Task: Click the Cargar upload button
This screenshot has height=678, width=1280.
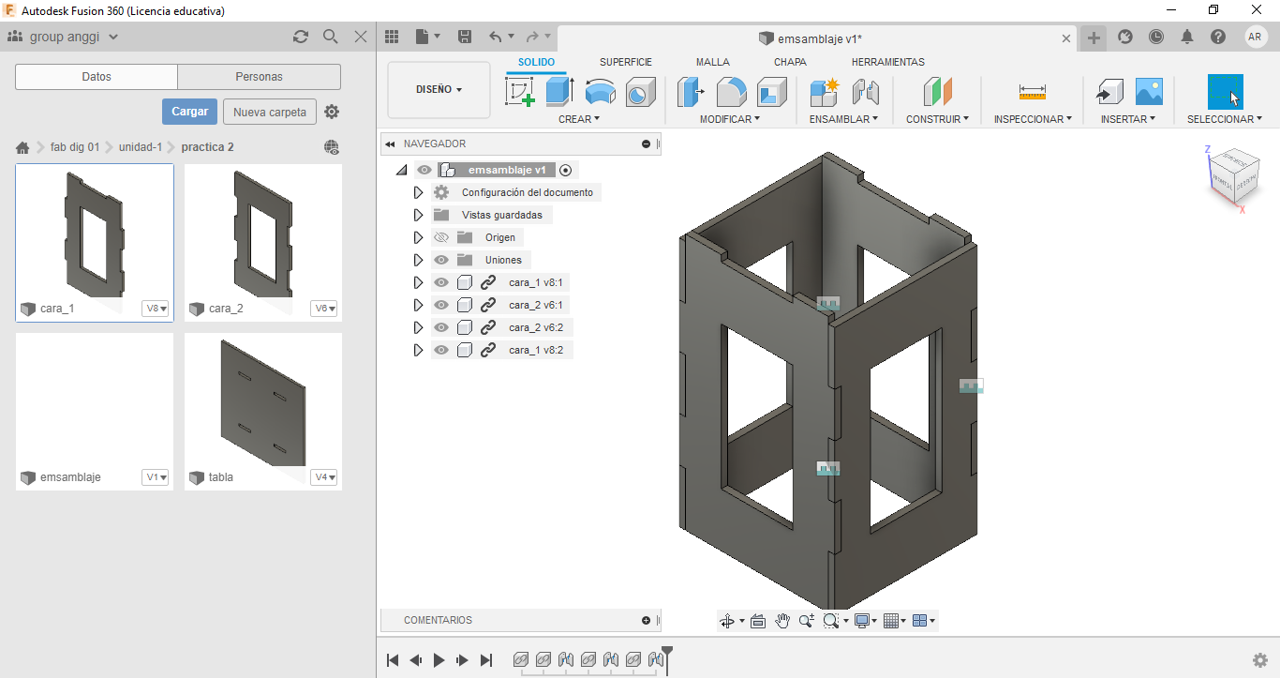Action: [189, 112]
